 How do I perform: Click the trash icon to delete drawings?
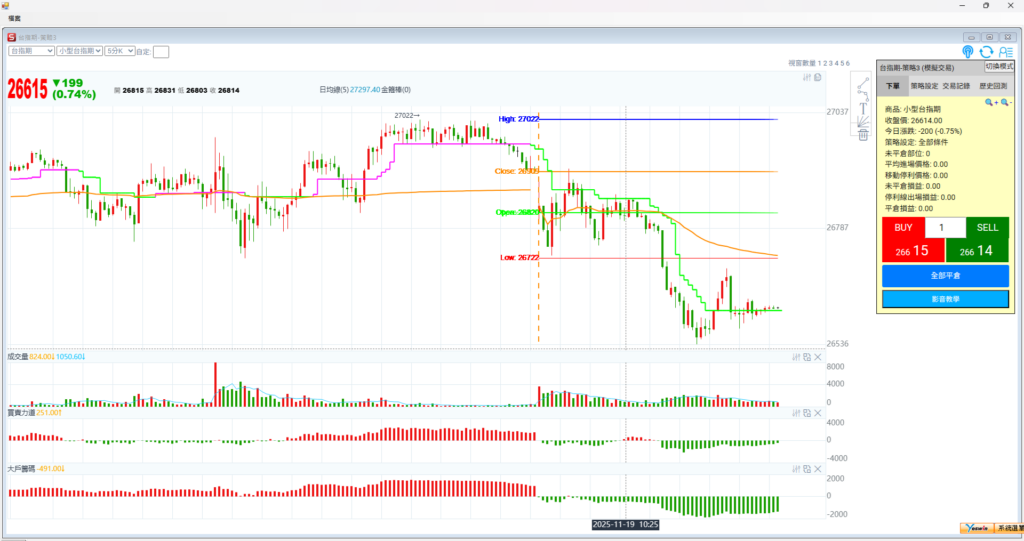tap(862, 135)
